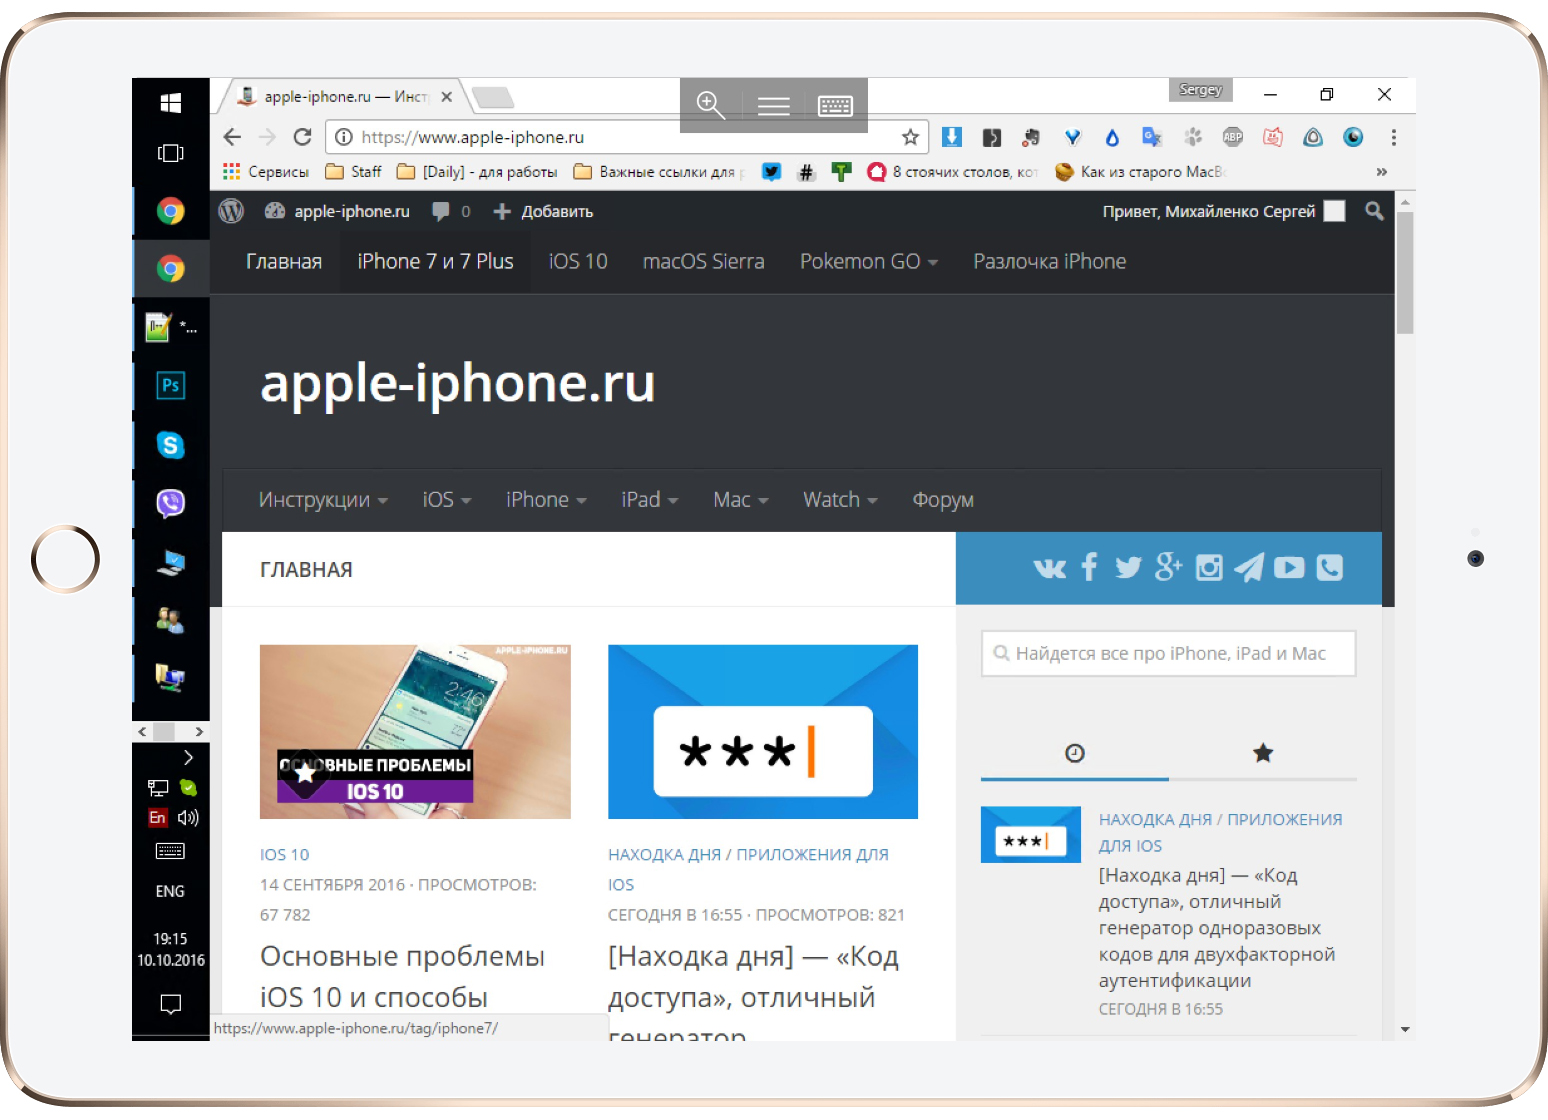Open Skype from the taskbar
Screen dimensions: 1548x1120
171,445
